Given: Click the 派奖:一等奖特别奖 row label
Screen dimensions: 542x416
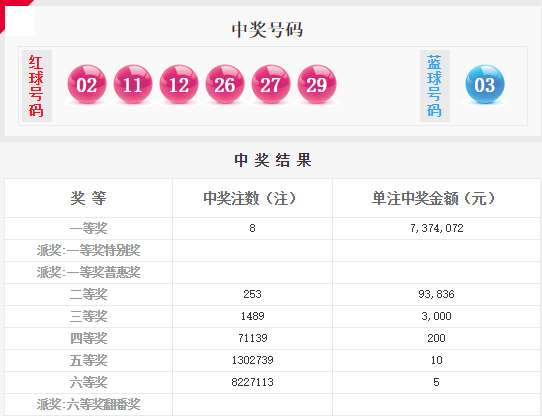Looking at the screenshot, I should (x=88, y=250).
